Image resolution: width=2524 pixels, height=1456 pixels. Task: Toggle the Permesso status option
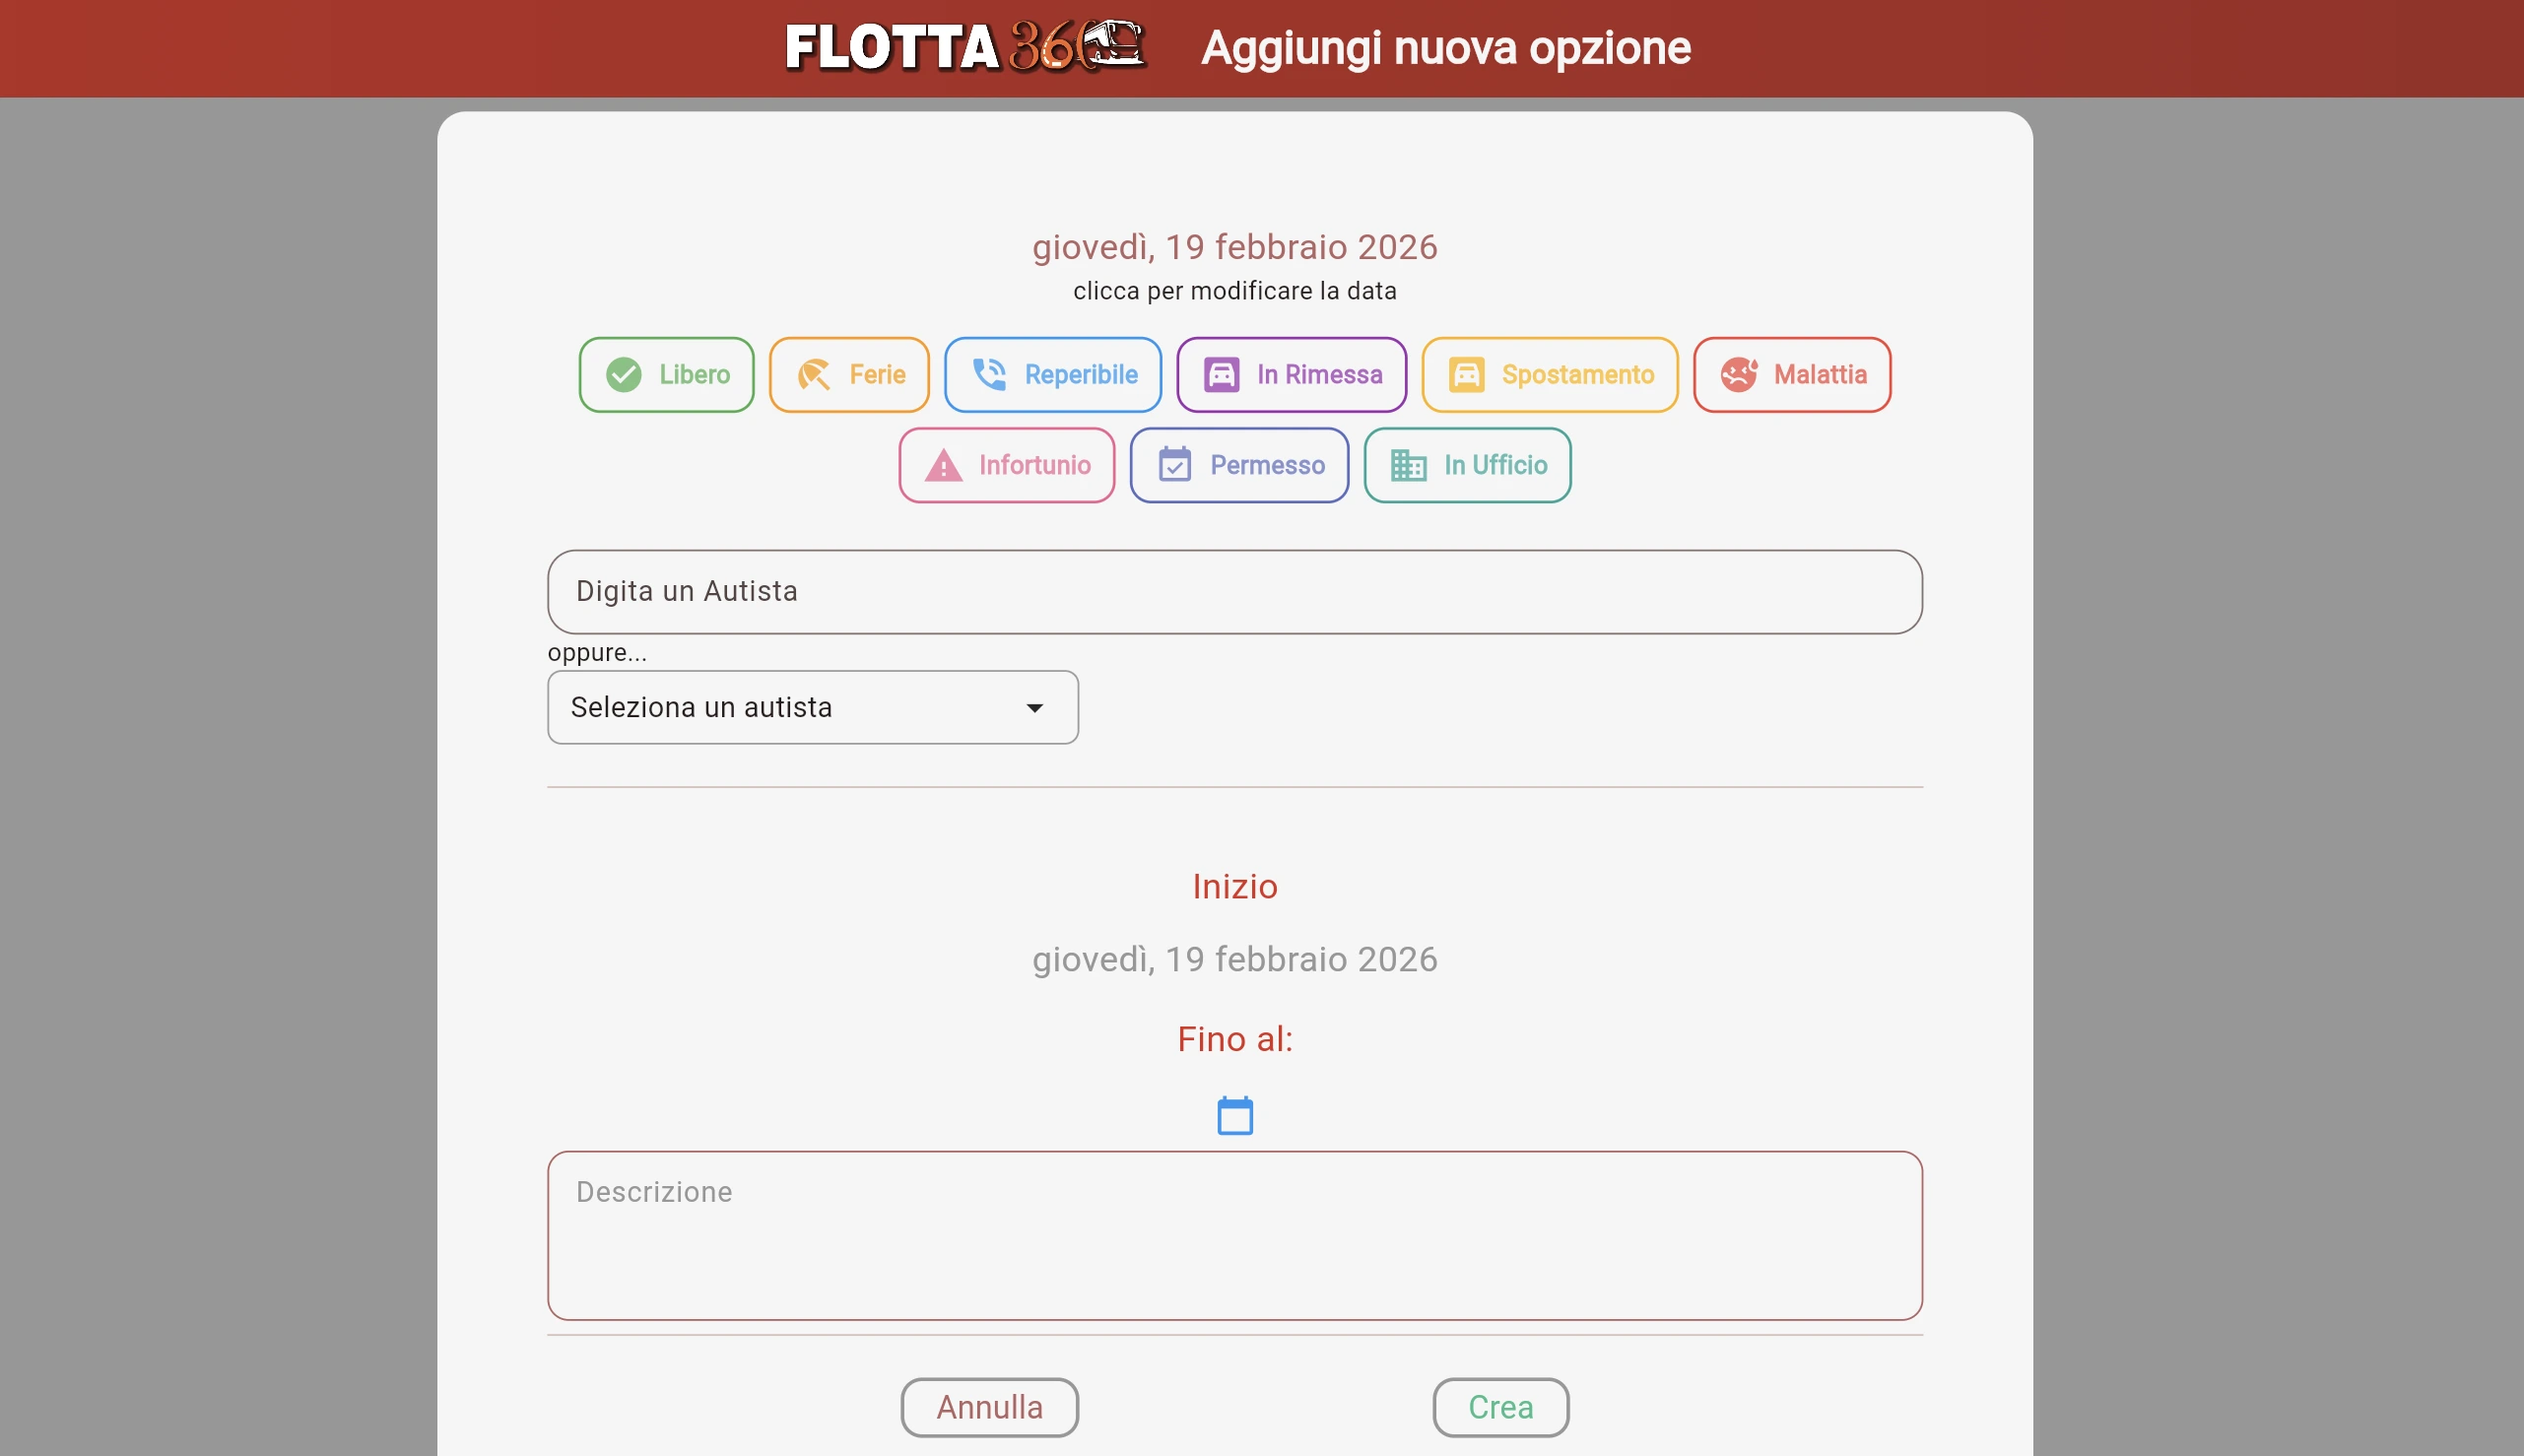tap(1240, 465)
